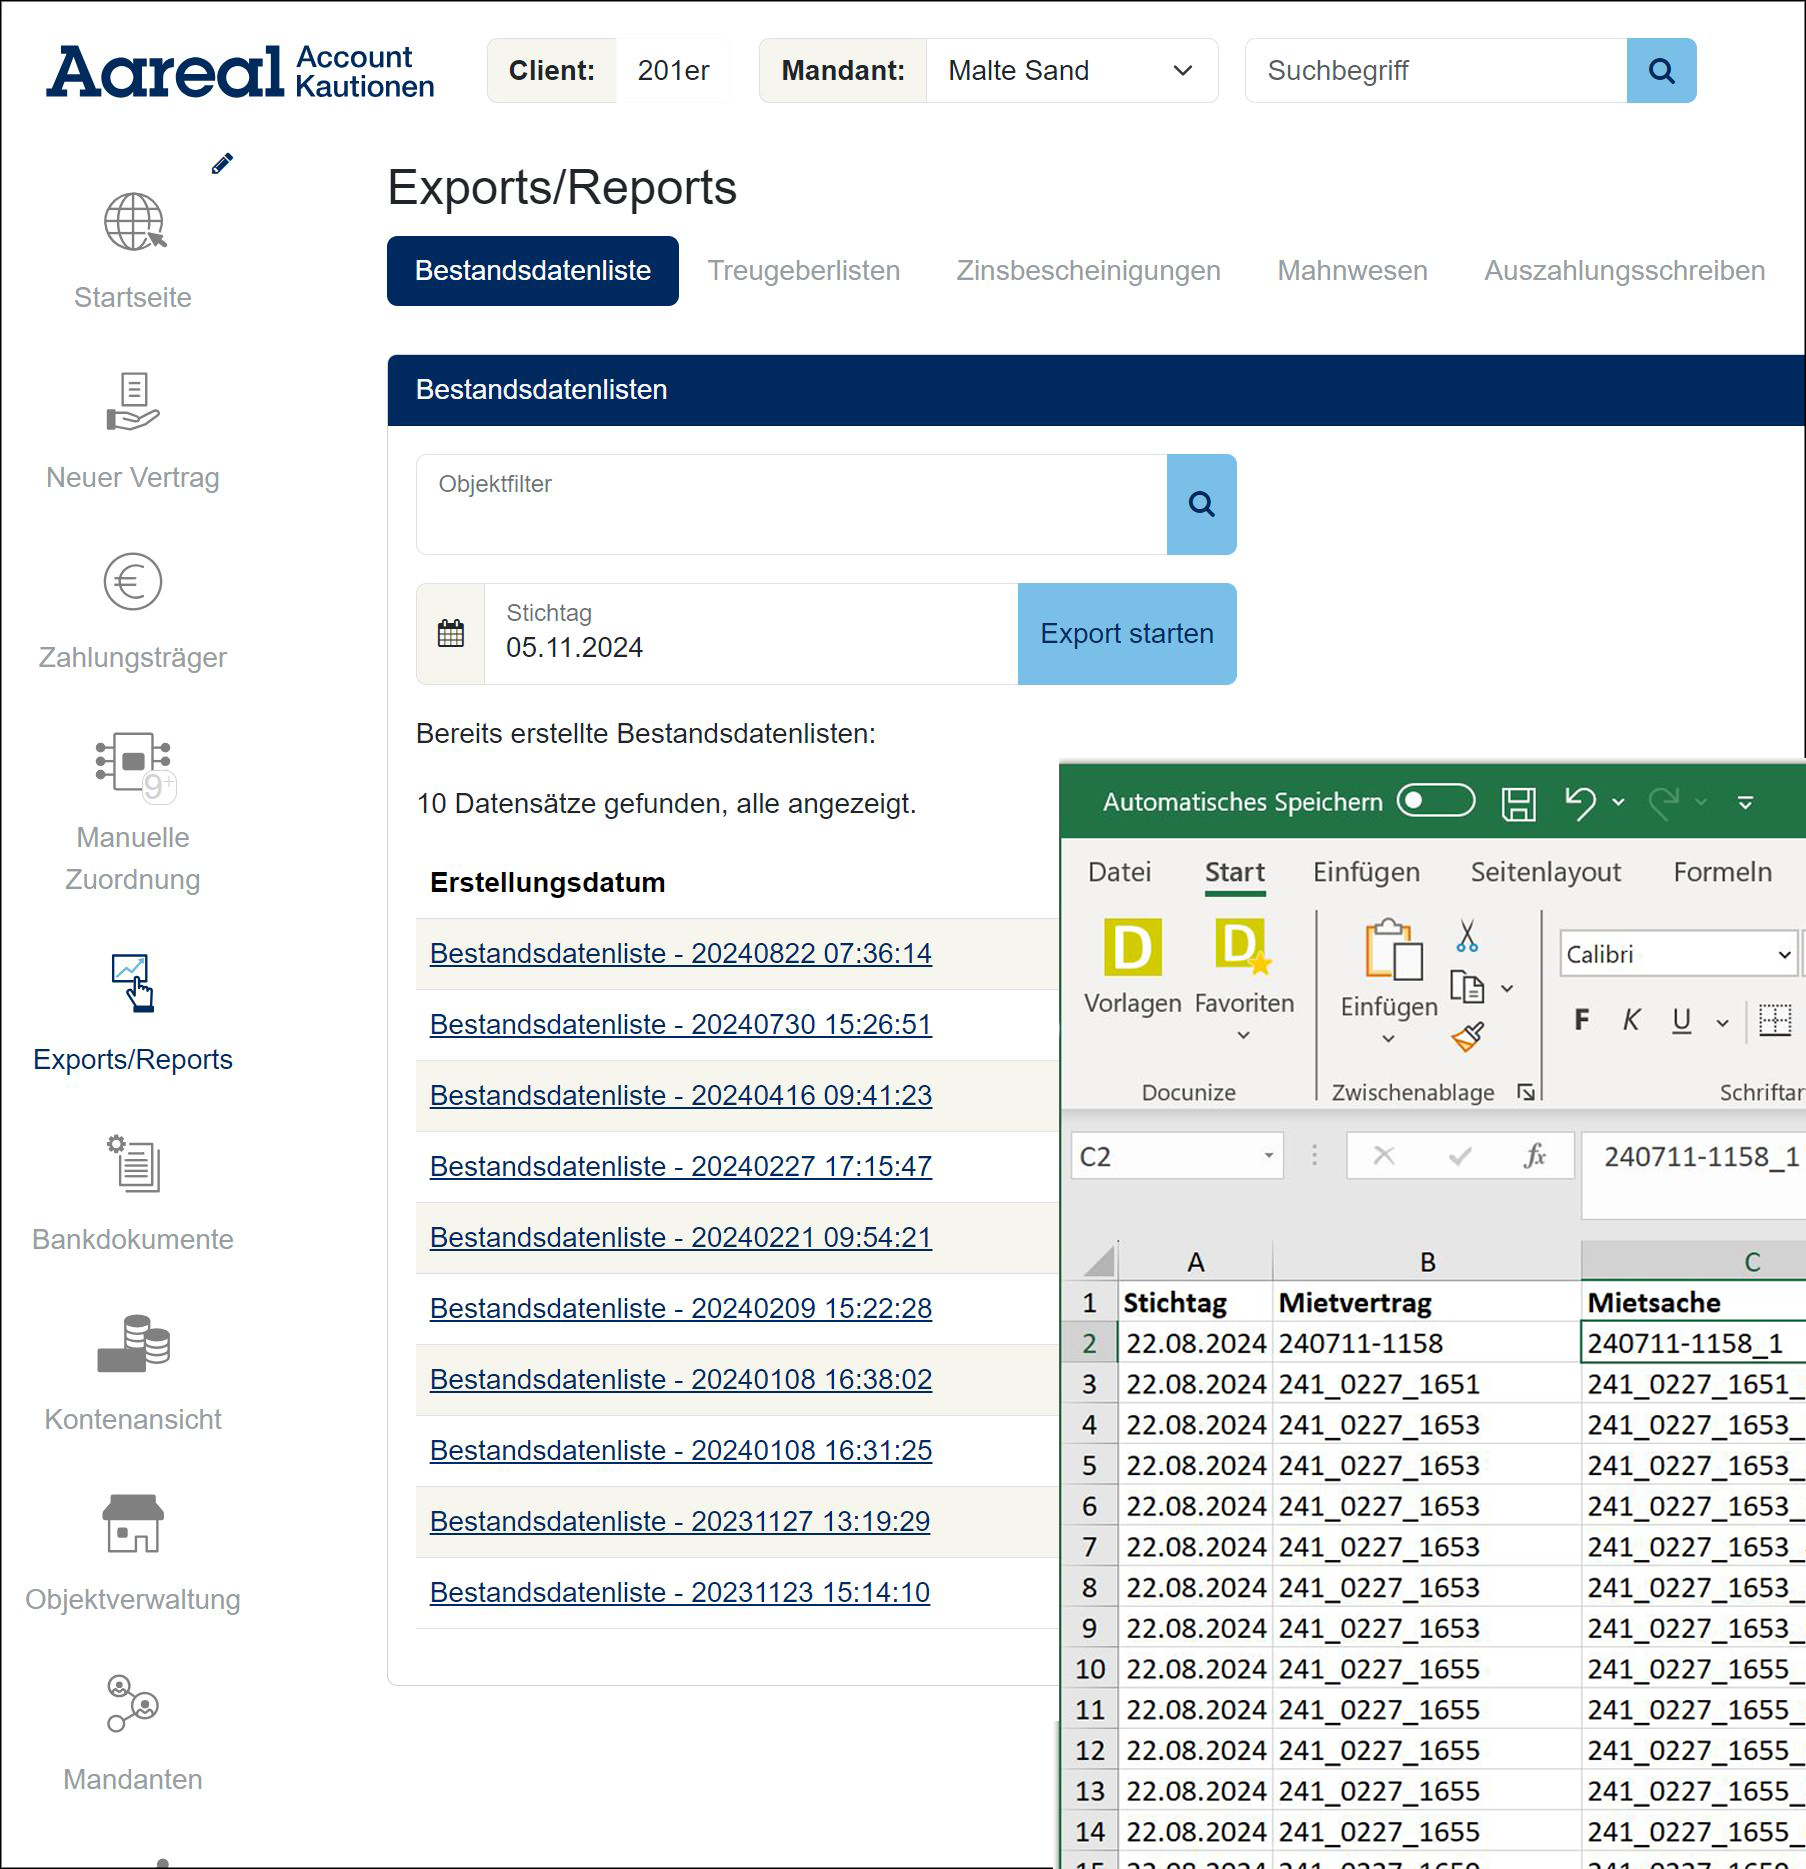1806x1869 pixels.
Task: Open Zahlungsträger euro icon
Action: click(133, 582)
